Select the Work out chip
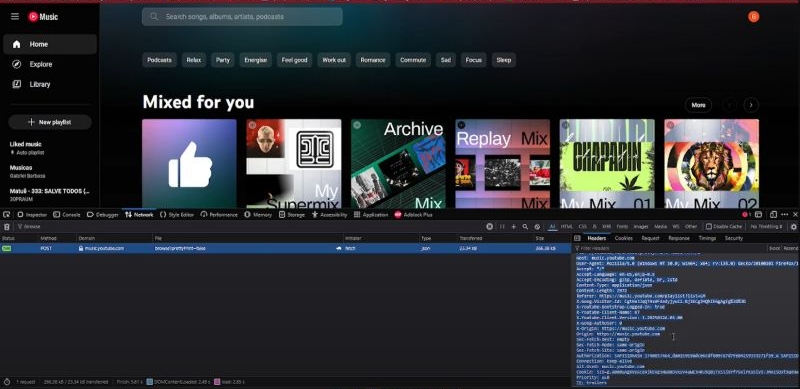Screen dimensions: 800x389 click(x=334, y=60)
